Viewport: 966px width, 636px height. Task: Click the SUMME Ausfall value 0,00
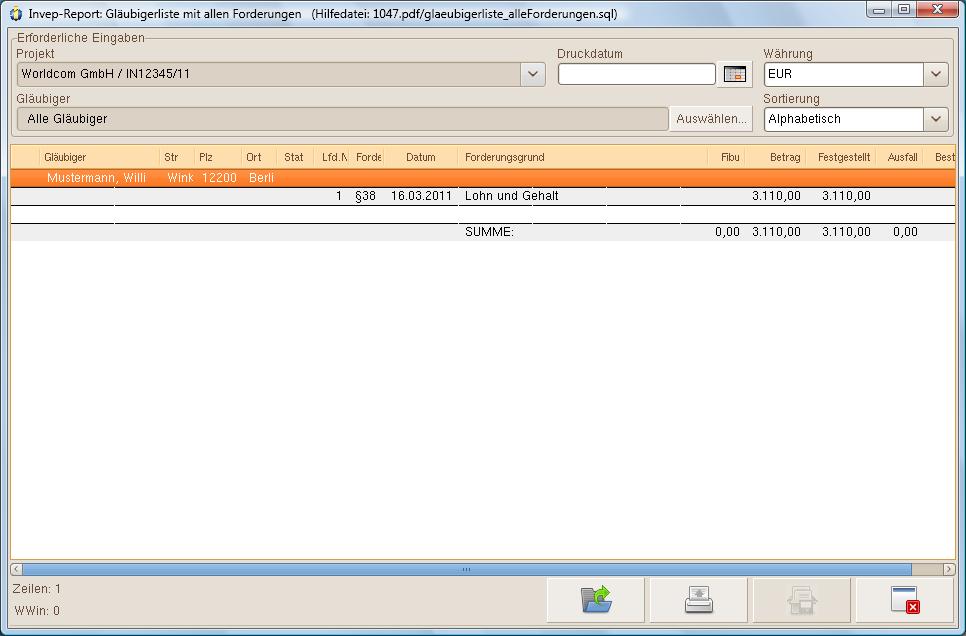point(905,232)
